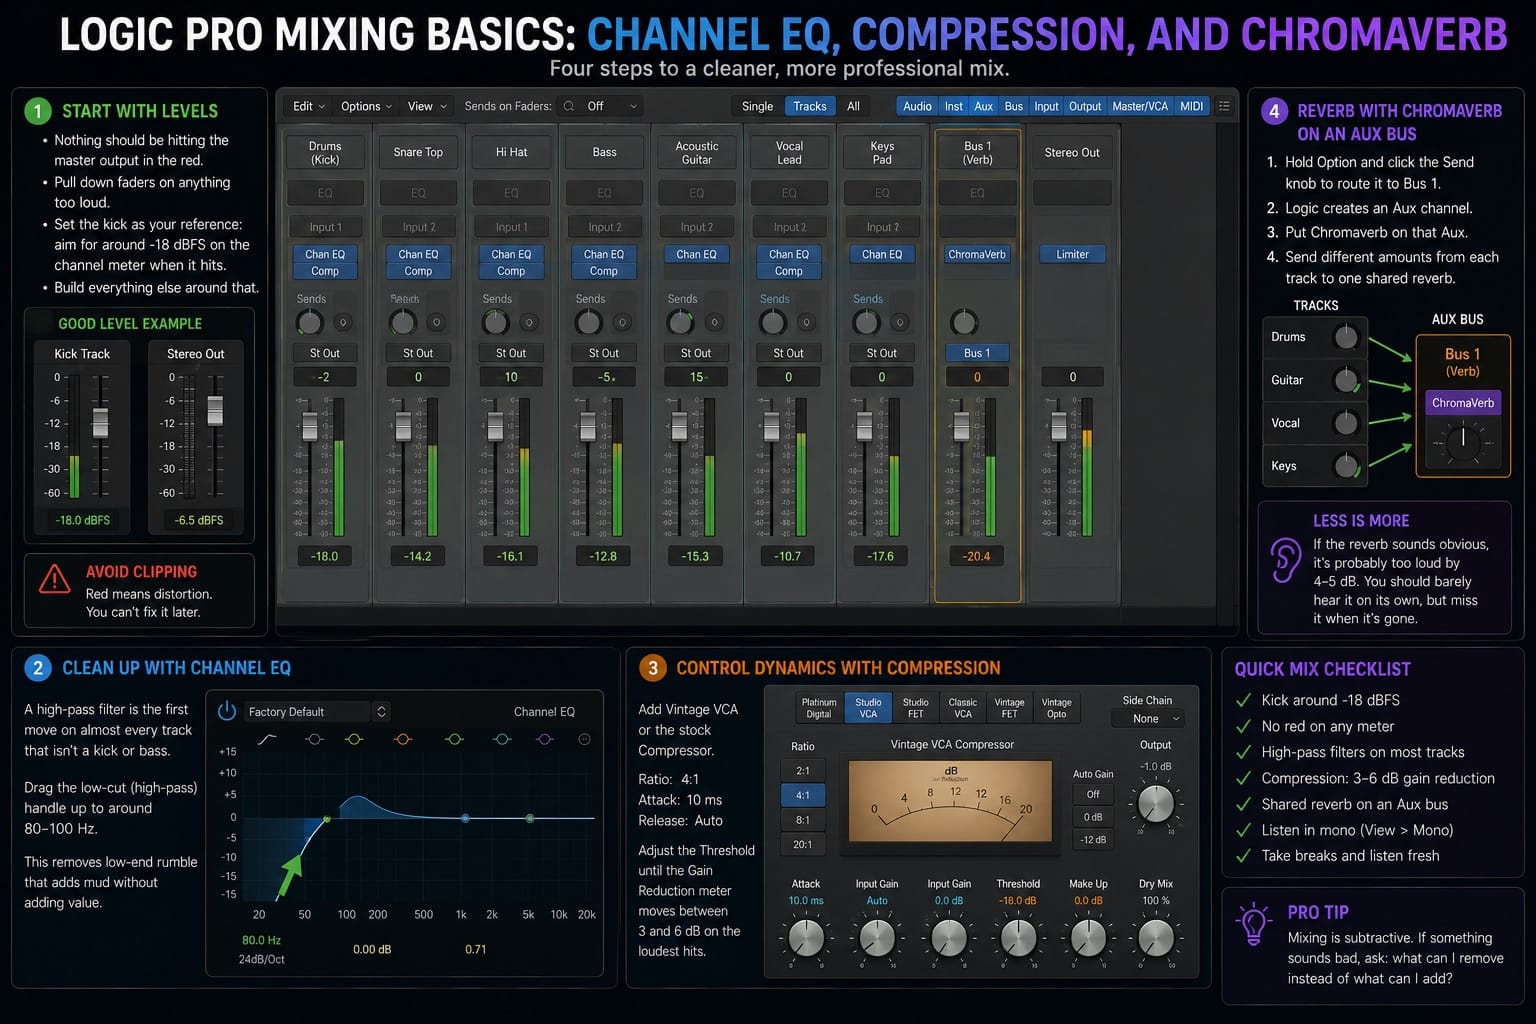Open the View dropdown in the mixer
1536x1024 pixels.
coord(427,106)
